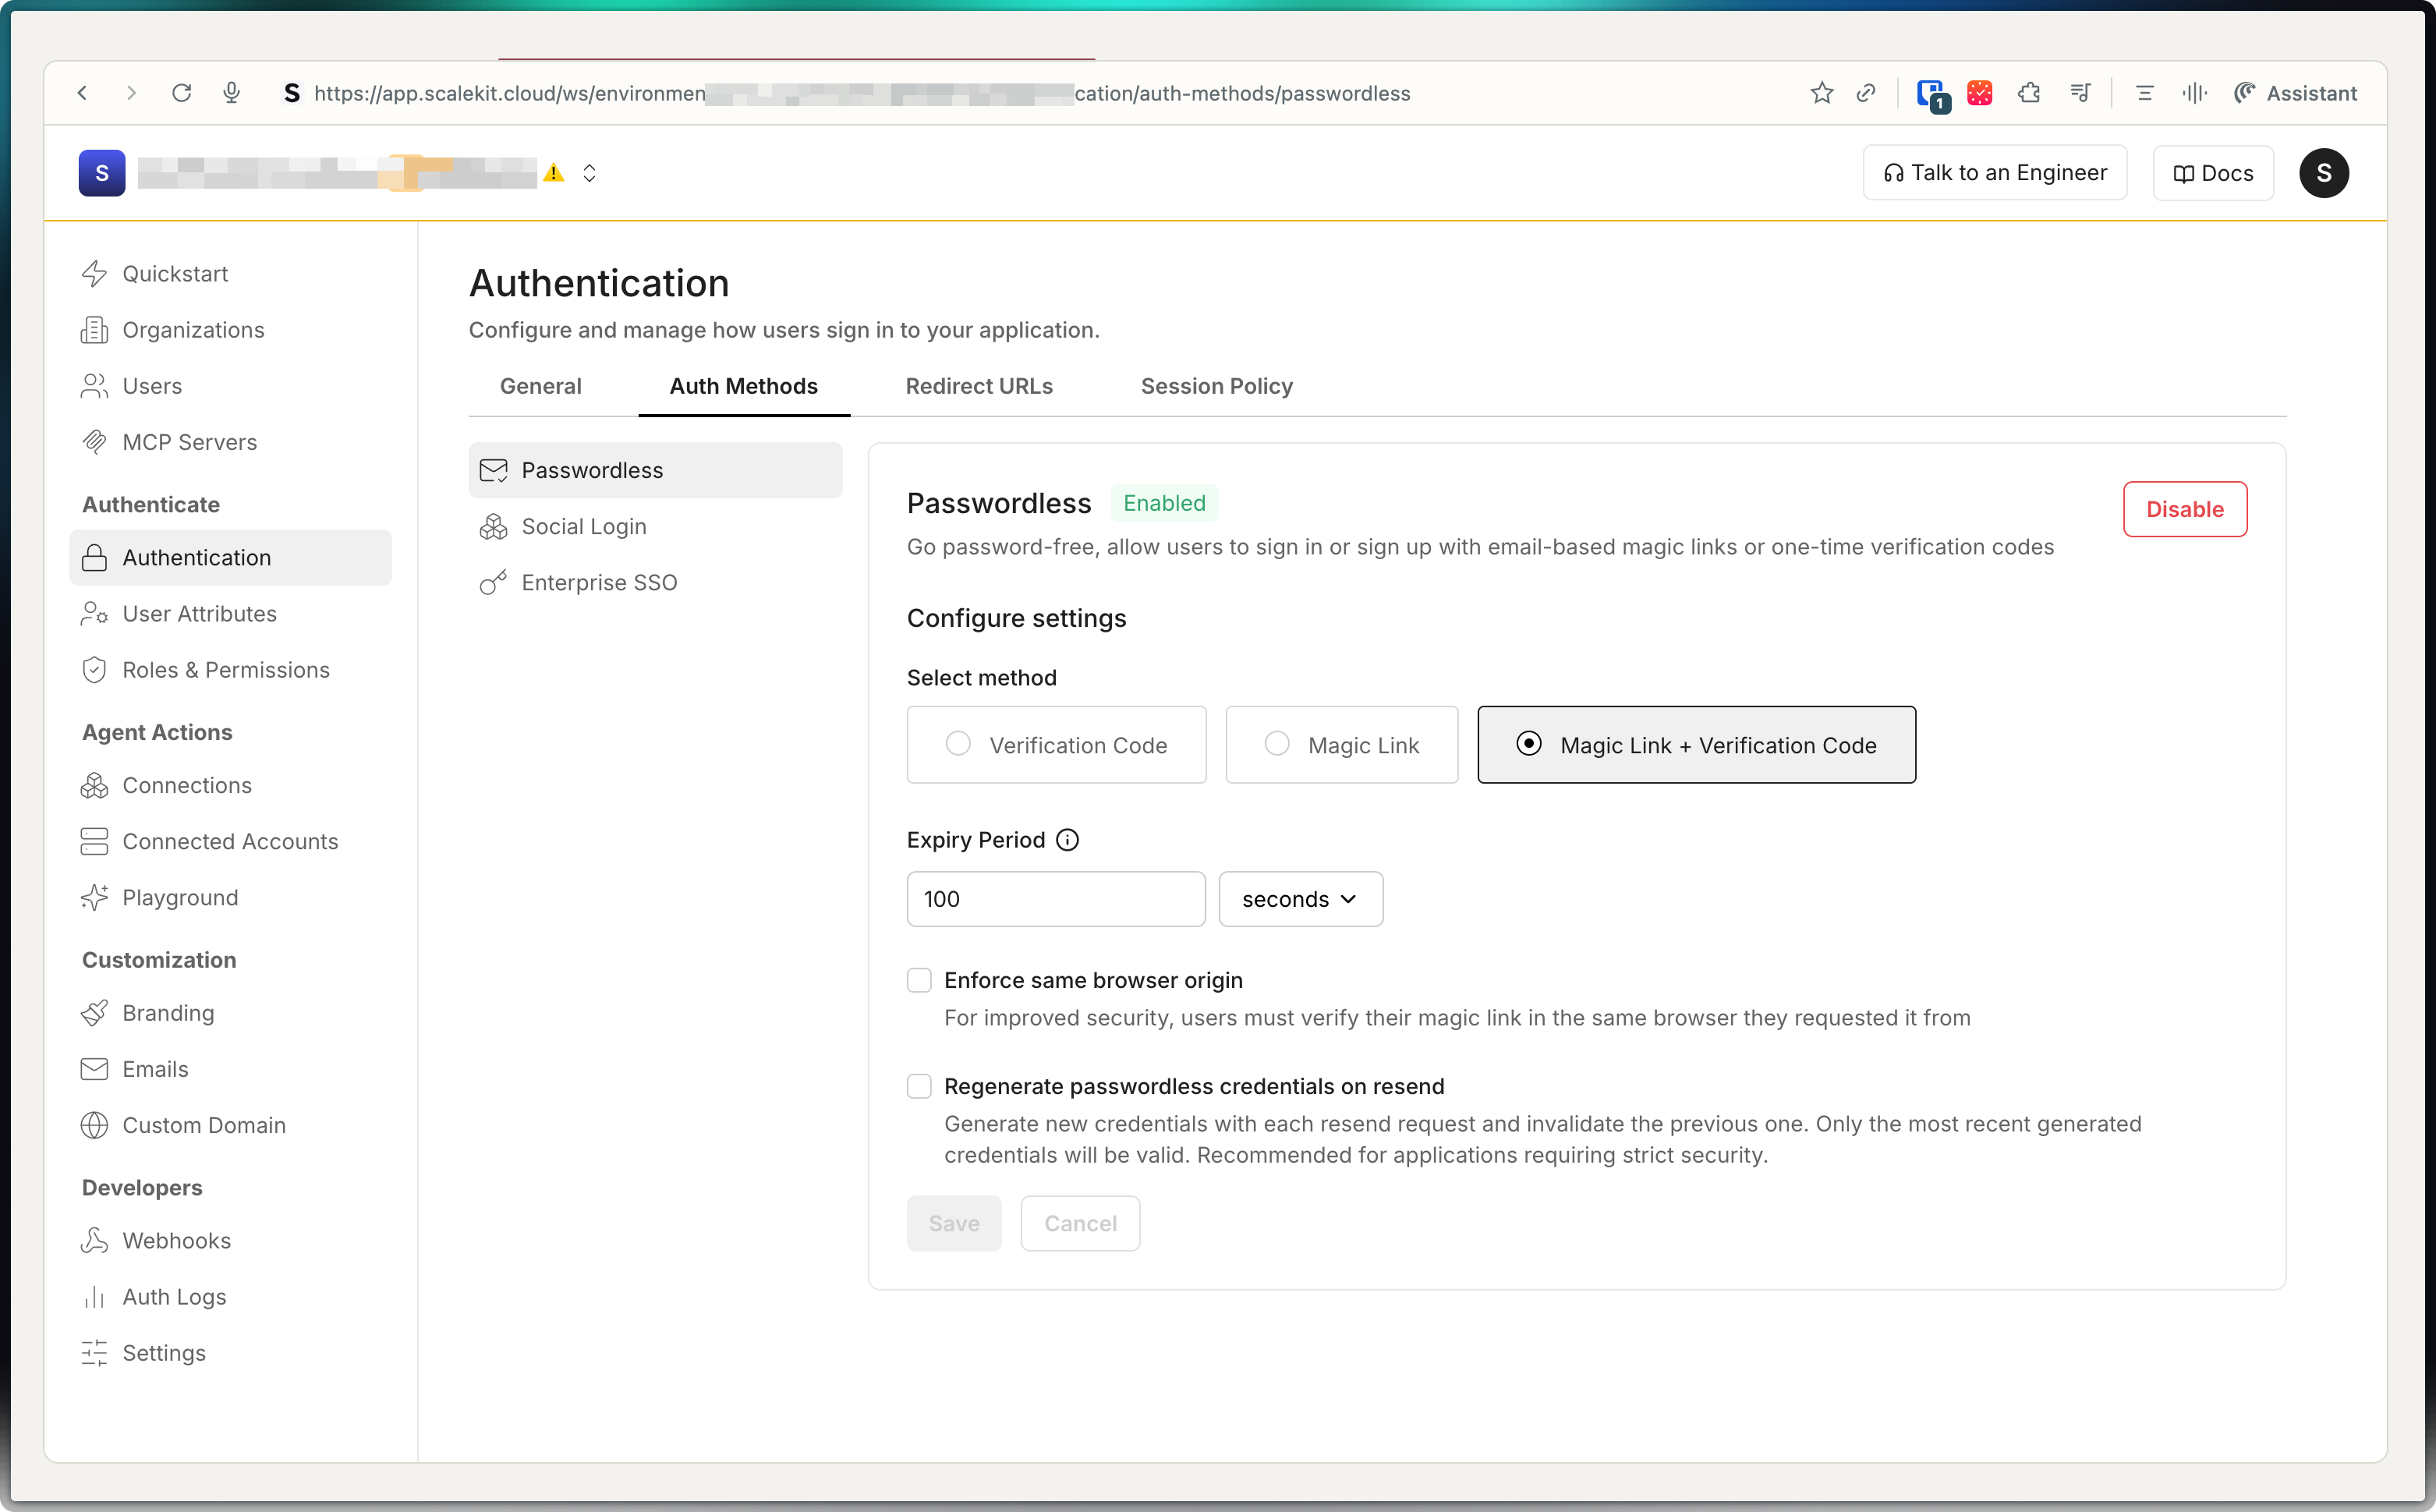This screenshot has height=1512, width=2436.
Task: Enable Regenerate passwordless credentials on resend
Action: tap(919, 1086)
